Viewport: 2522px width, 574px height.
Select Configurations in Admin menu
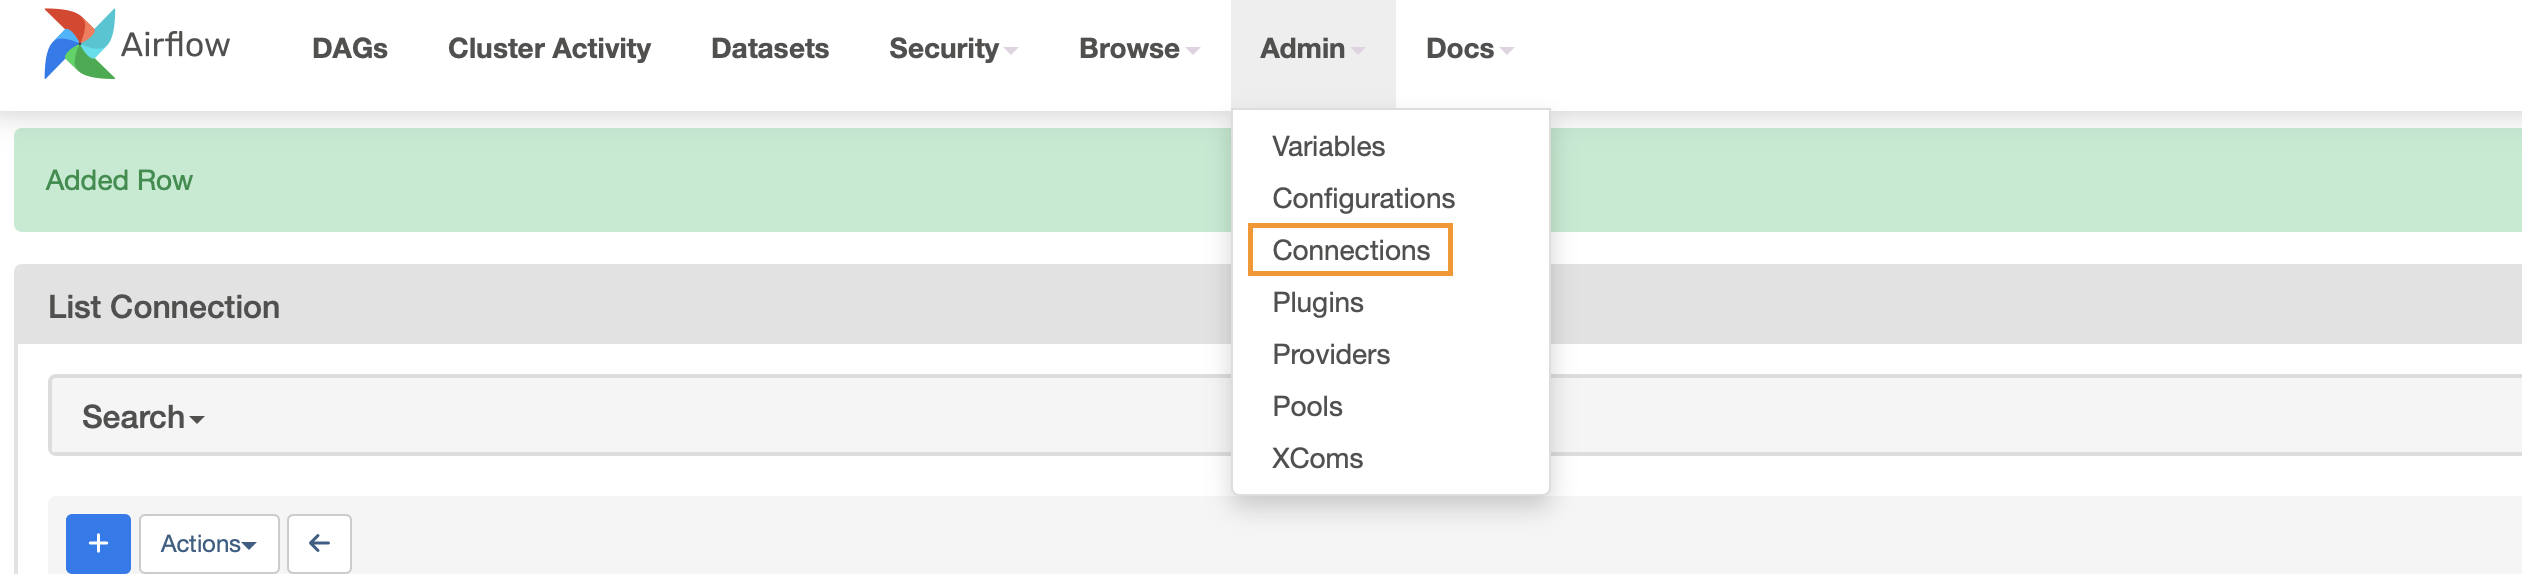pos(1363,198)
